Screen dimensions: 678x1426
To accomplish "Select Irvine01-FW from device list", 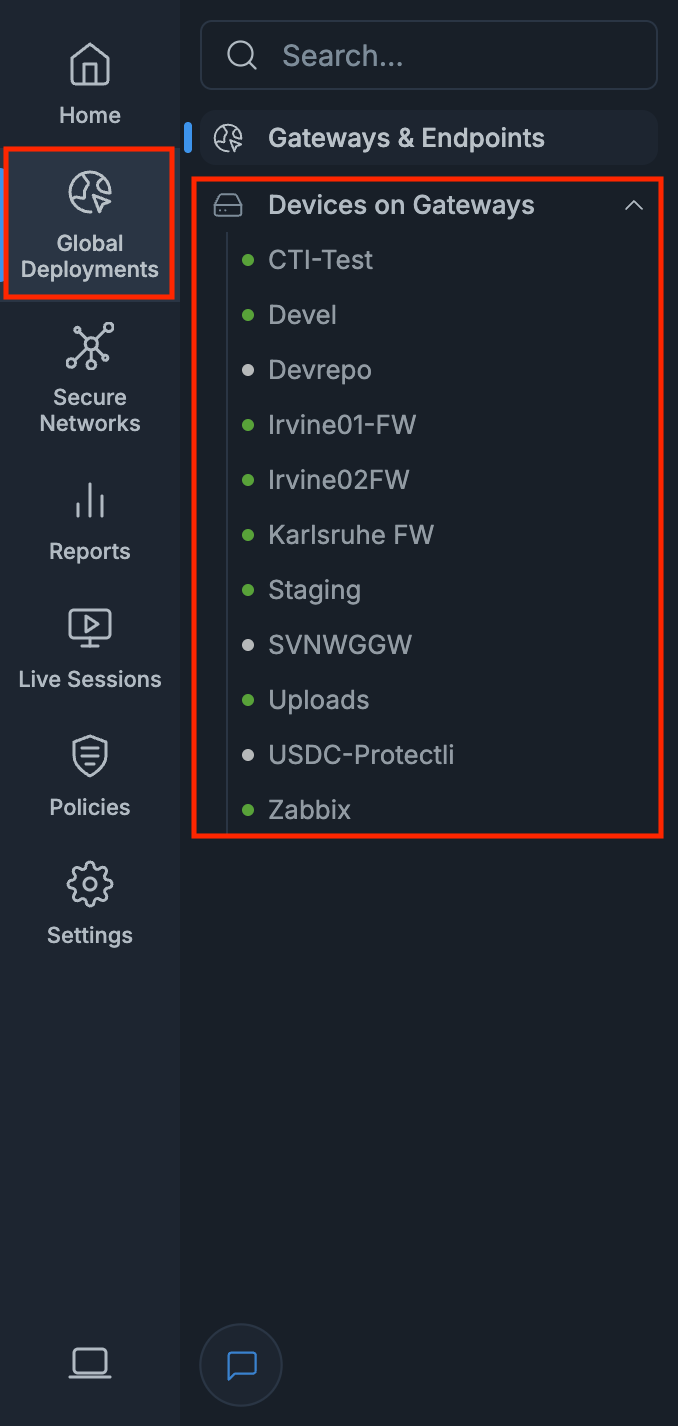I will point(342,425).
